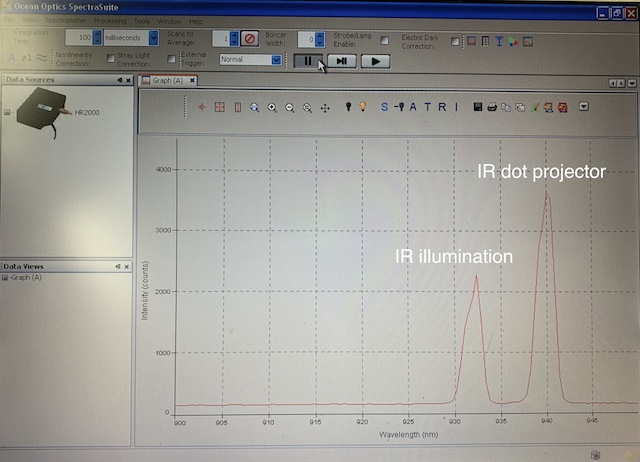Click the green pencil overlay icon

coord(534,107)
